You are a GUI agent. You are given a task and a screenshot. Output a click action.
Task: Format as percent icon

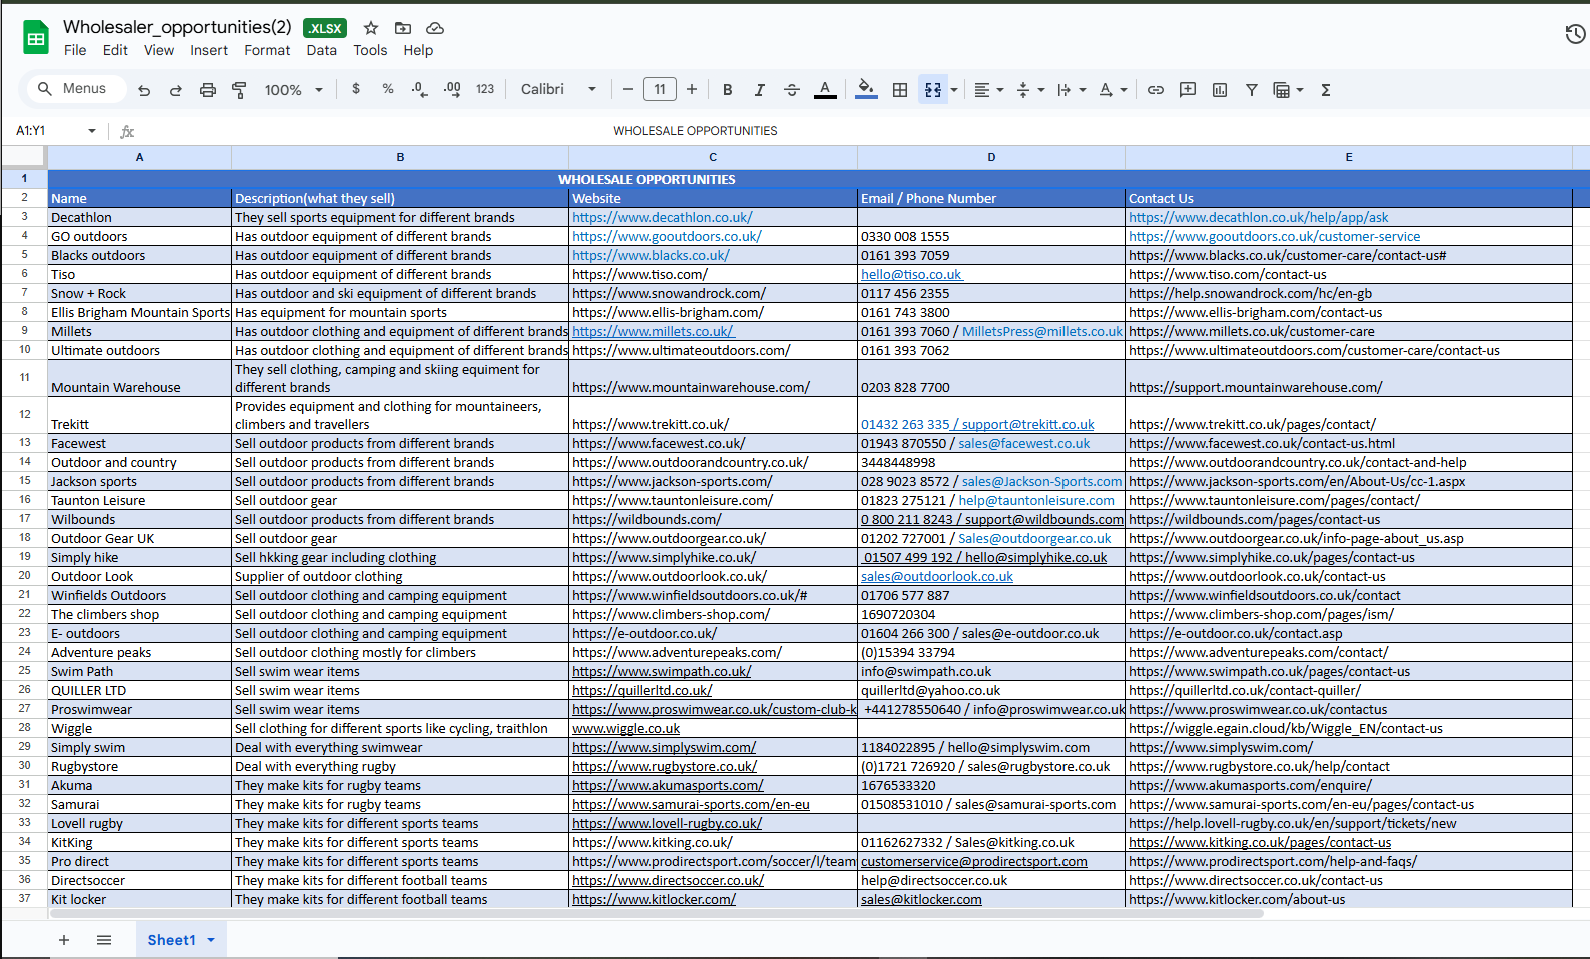(388, 89)
